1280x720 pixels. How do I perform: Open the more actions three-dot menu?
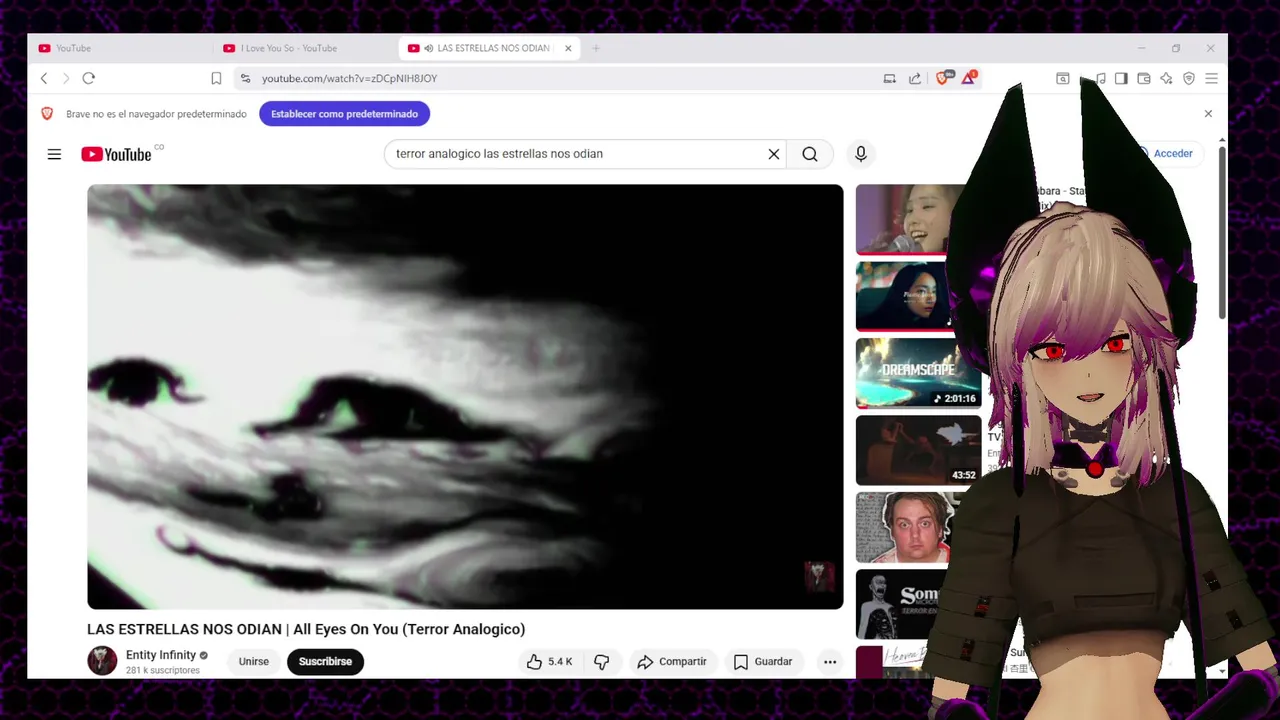click(830, 661)
